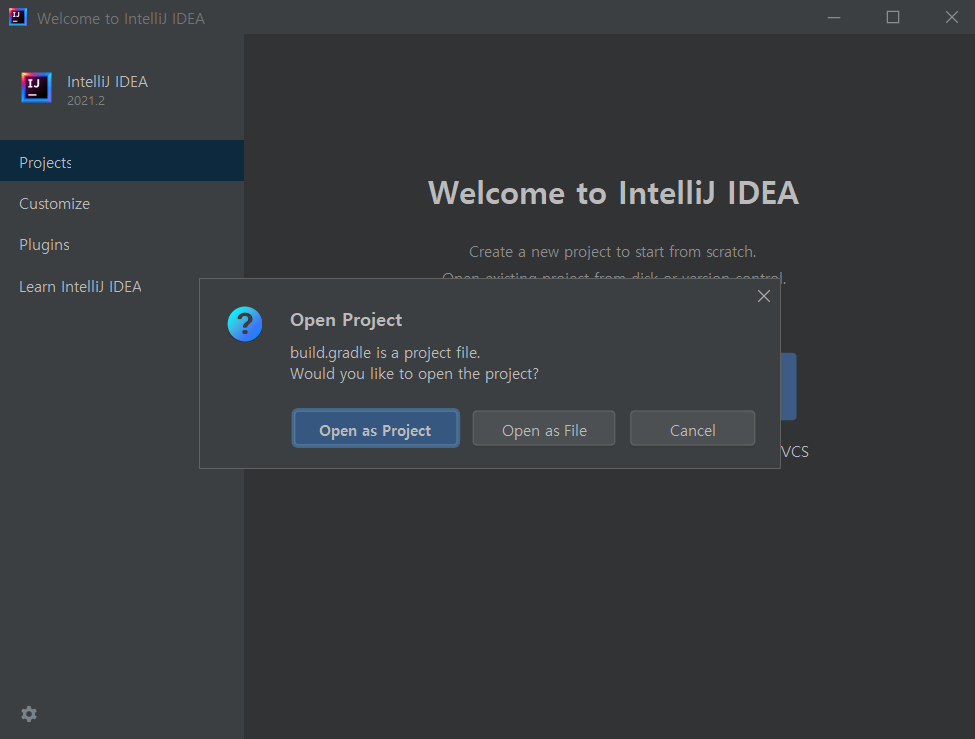Minimize the IntelliJ IDEA welcome window
This screenshot has height=739, width=975.
tap(834, 17)
